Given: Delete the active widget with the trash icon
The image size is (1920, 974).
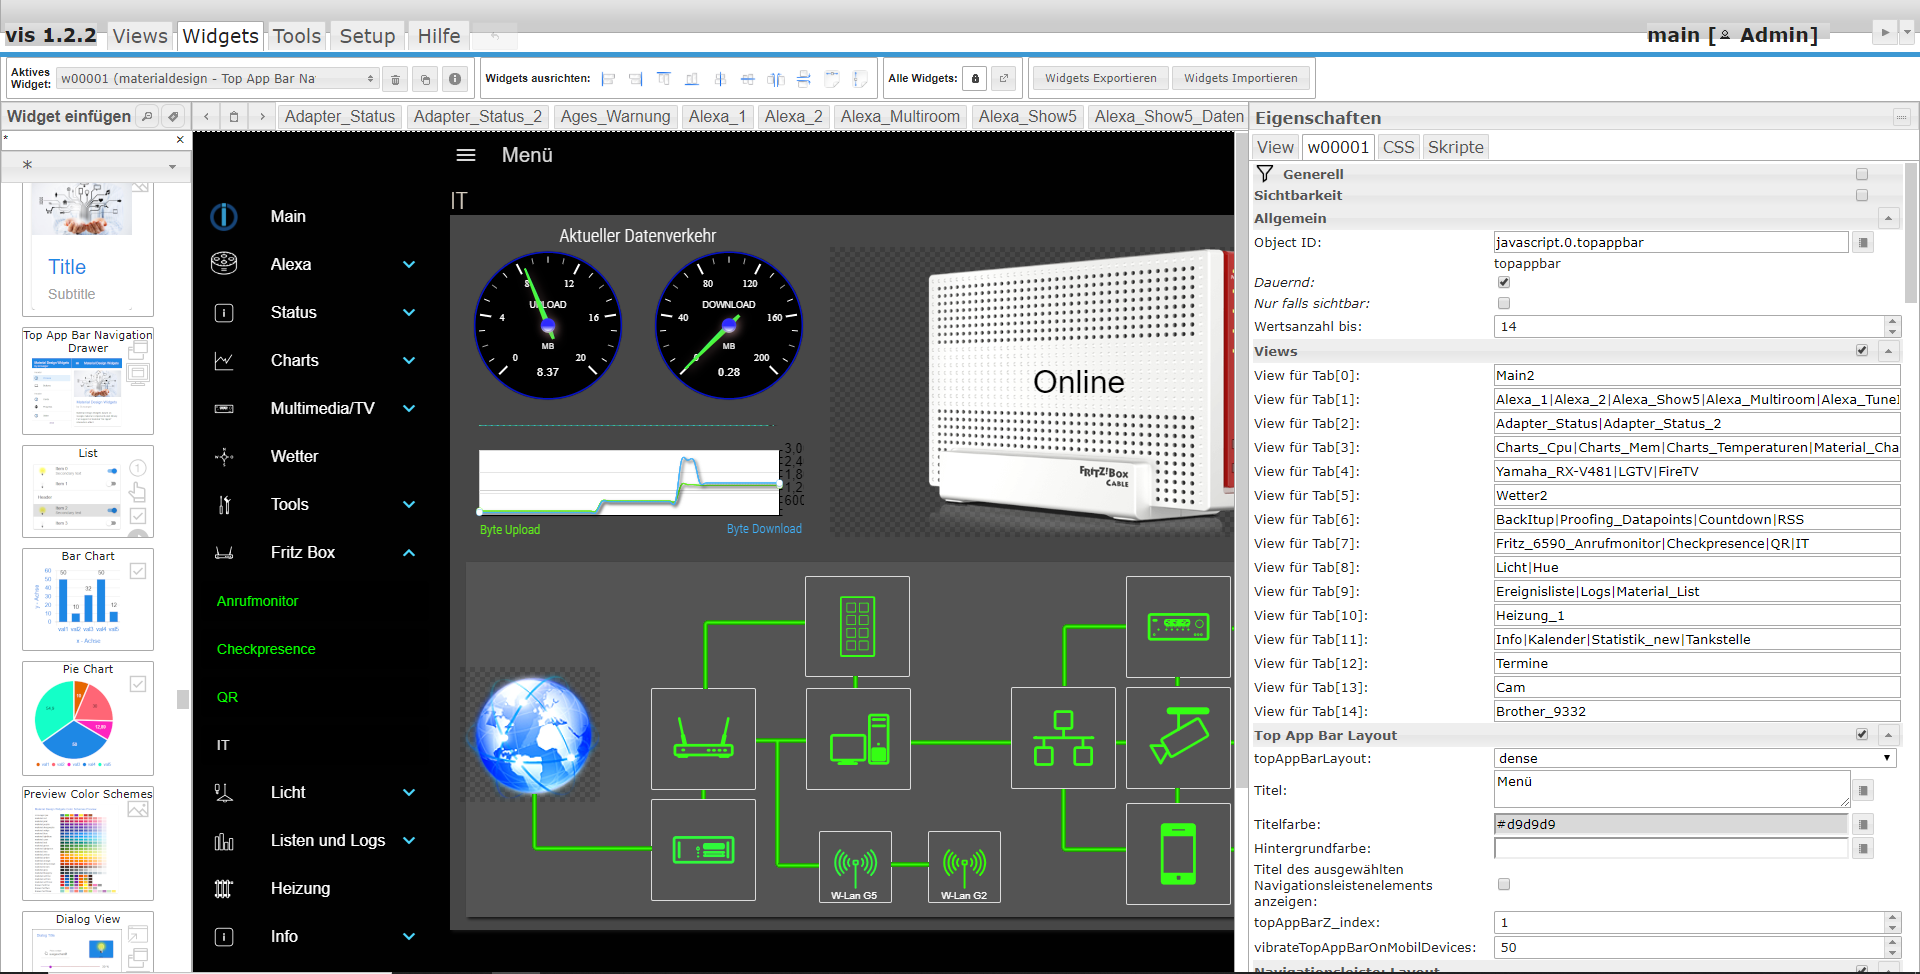Looking at the screenshot, I should click(395, 79).
